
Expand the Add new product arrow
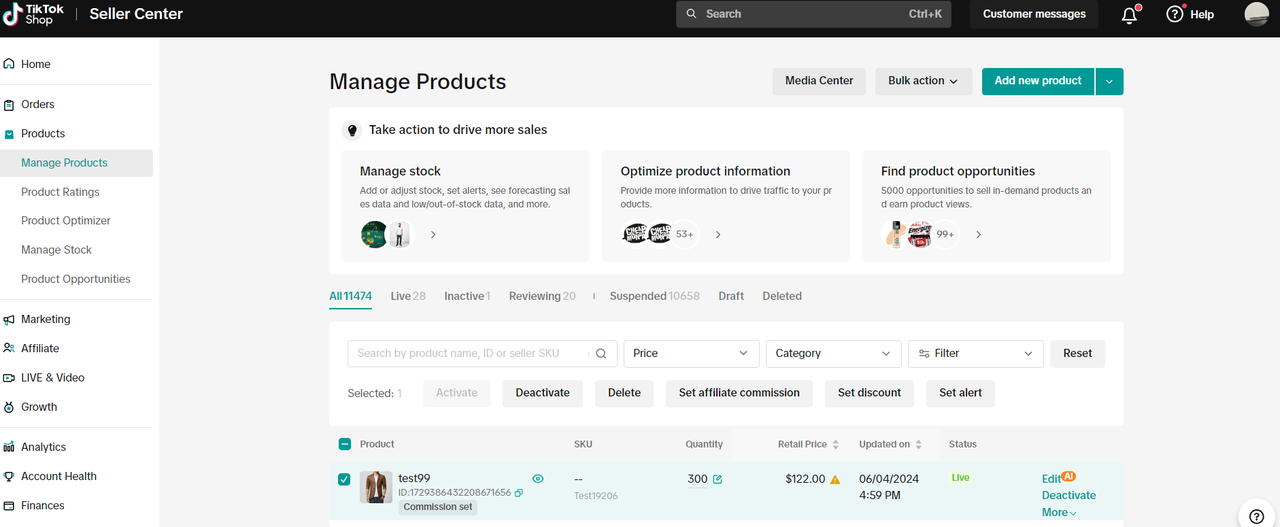pyautogui.click(x=1109, y=81)
